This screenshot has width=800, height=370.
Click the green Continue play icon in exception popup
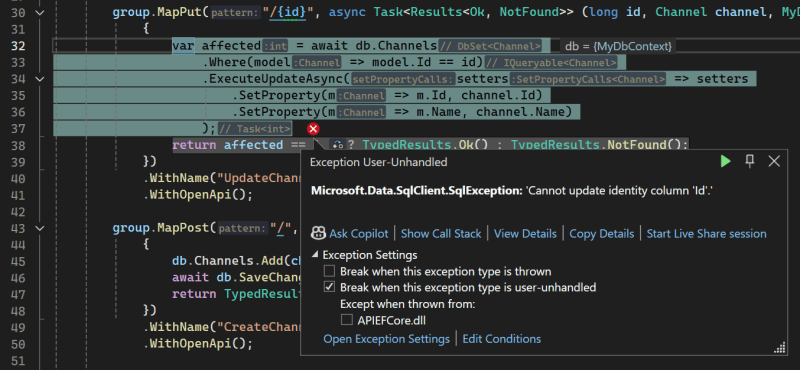725,162
